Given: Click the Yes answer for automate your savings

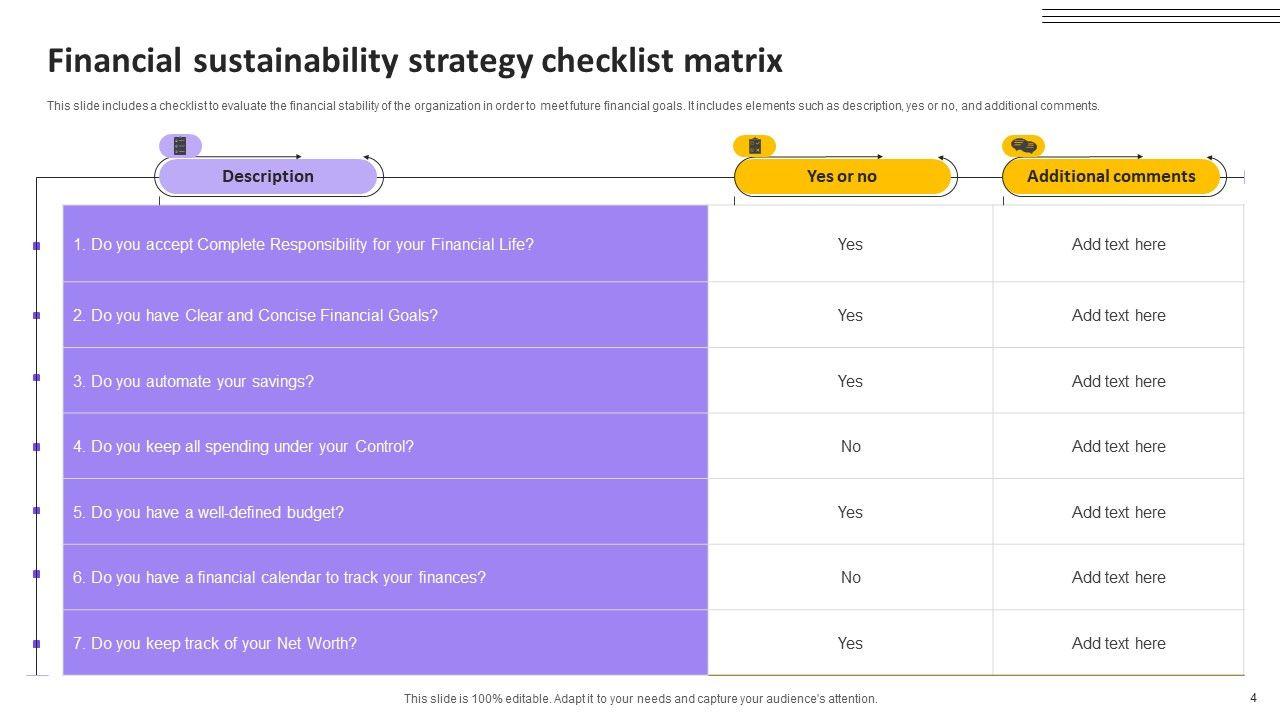Looking at the screenshot, I should tap(850, 381).
